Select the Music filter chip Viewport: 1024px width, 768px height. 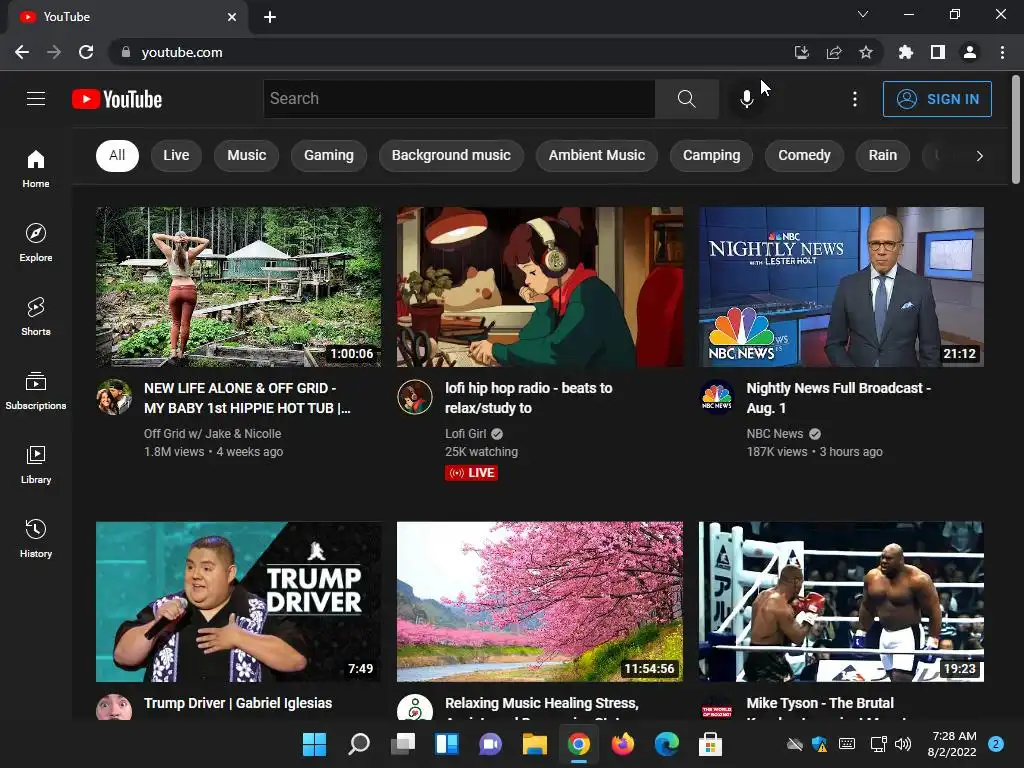point(246,155)
